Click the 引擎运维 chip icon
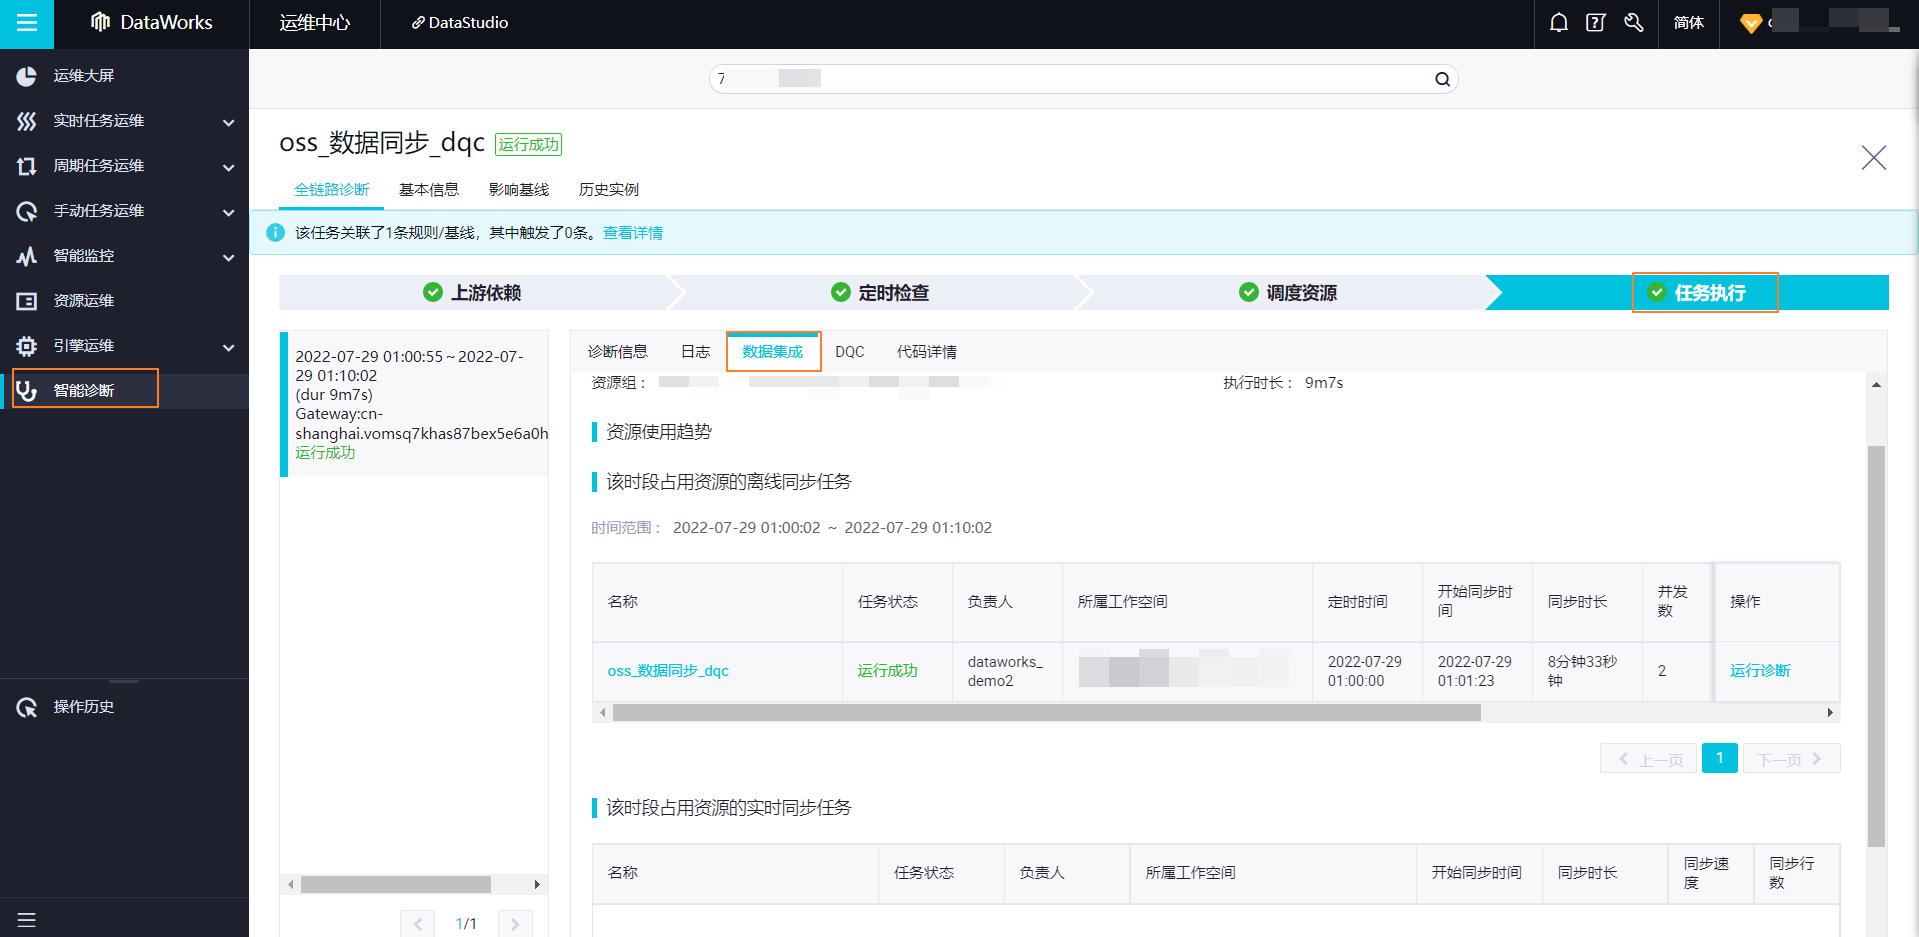 [27, 346]
